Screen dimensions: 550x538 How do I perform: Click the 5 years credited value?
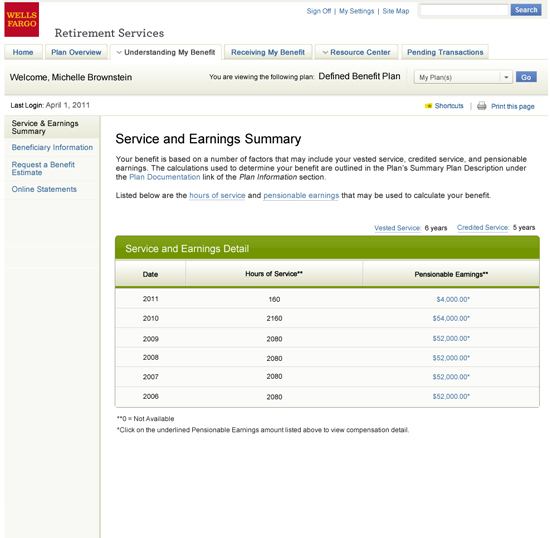point(524,228)
